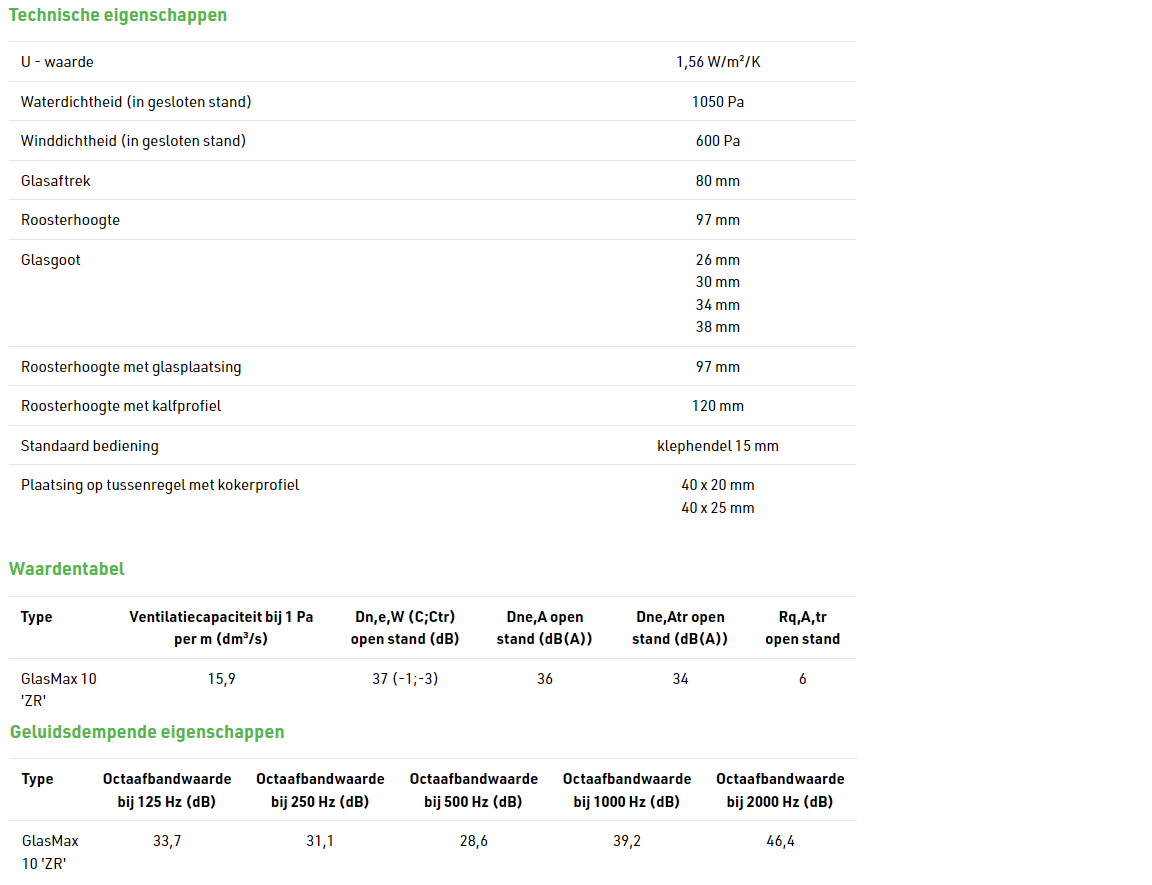
Task: Select 'Roosterhoogte met glasplaatsing' label
Action: point(131,366)
